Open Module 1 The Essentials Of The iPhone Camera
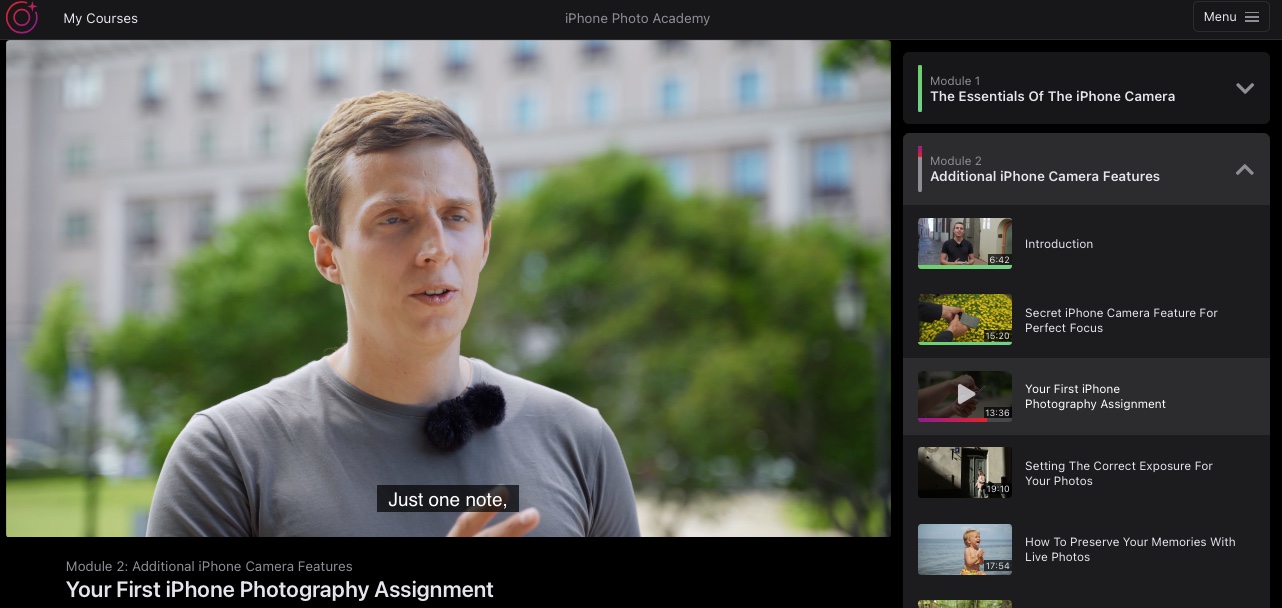Screen dimensions: 1282x608 [x=1086, y=88]
